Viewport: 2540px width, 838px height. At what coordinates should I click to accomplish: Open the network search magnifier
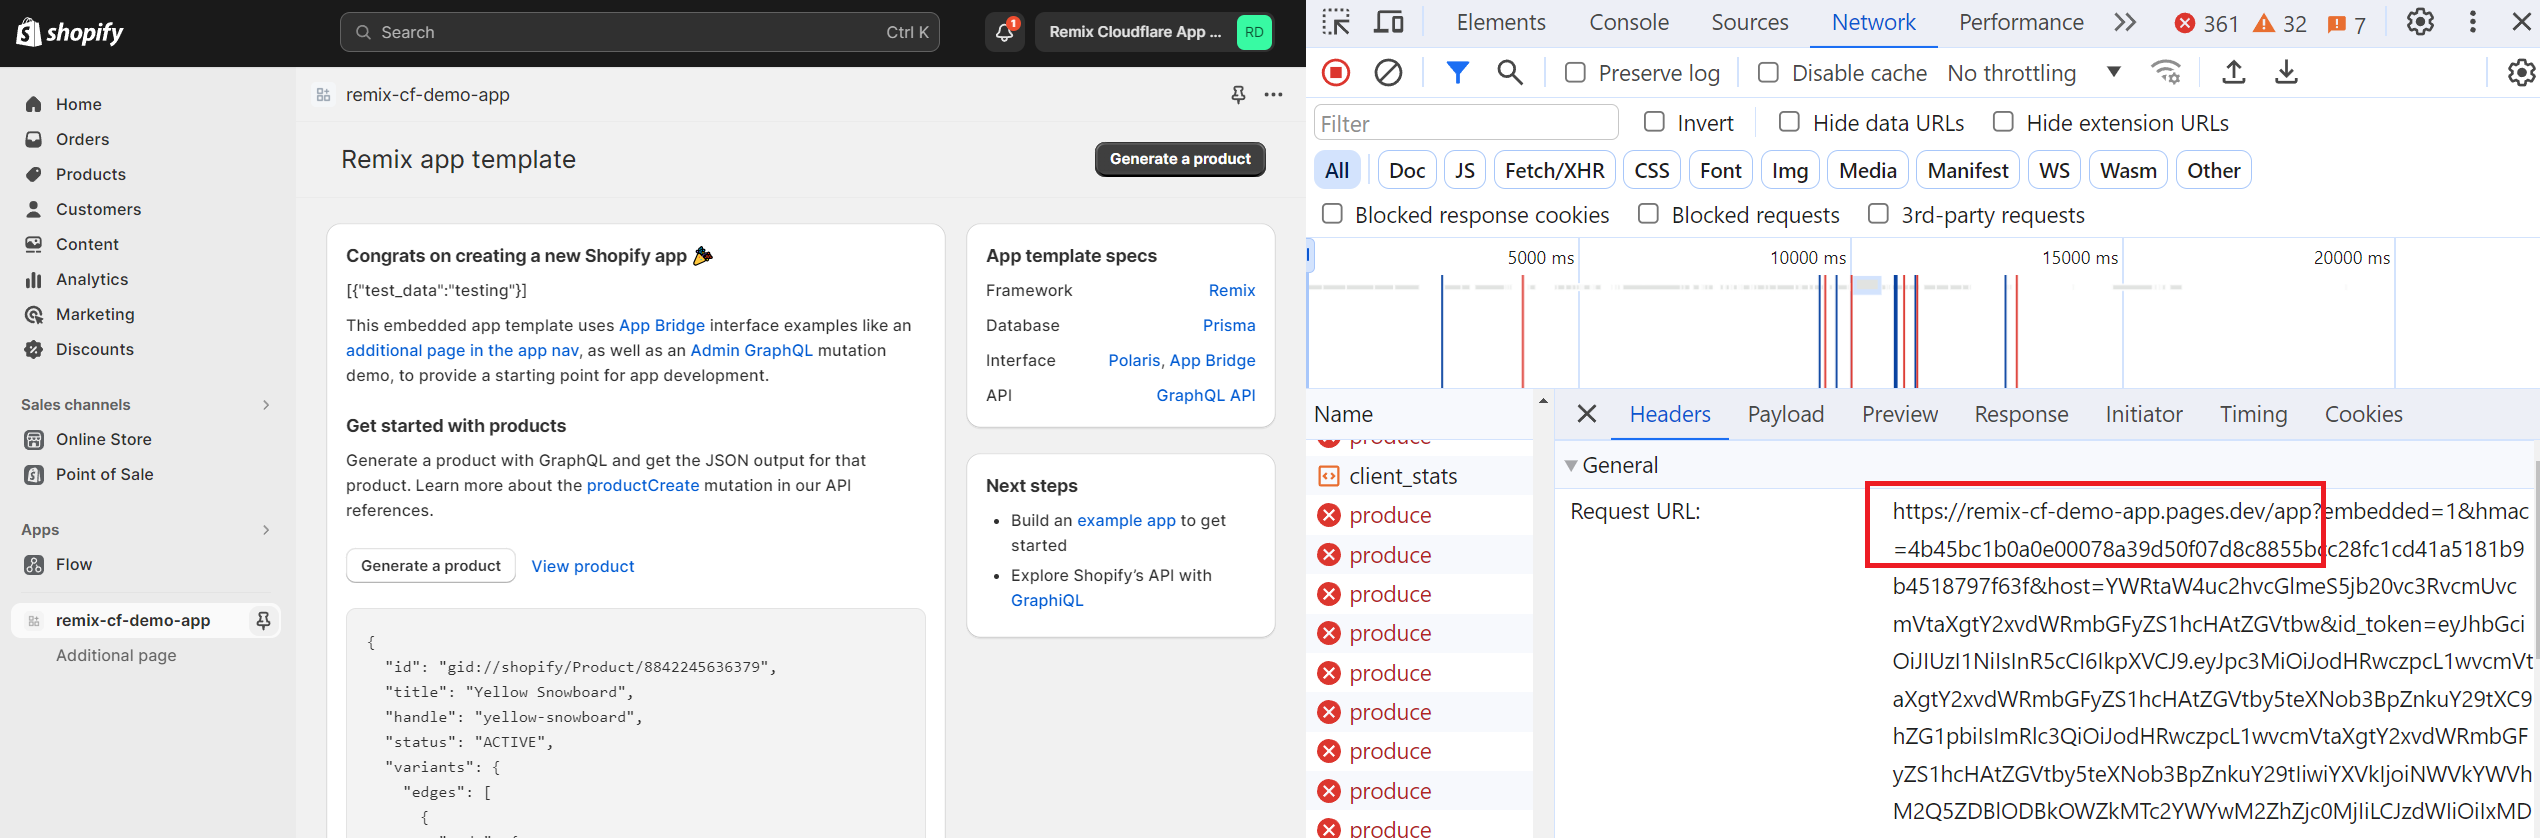pos(1510,72)
